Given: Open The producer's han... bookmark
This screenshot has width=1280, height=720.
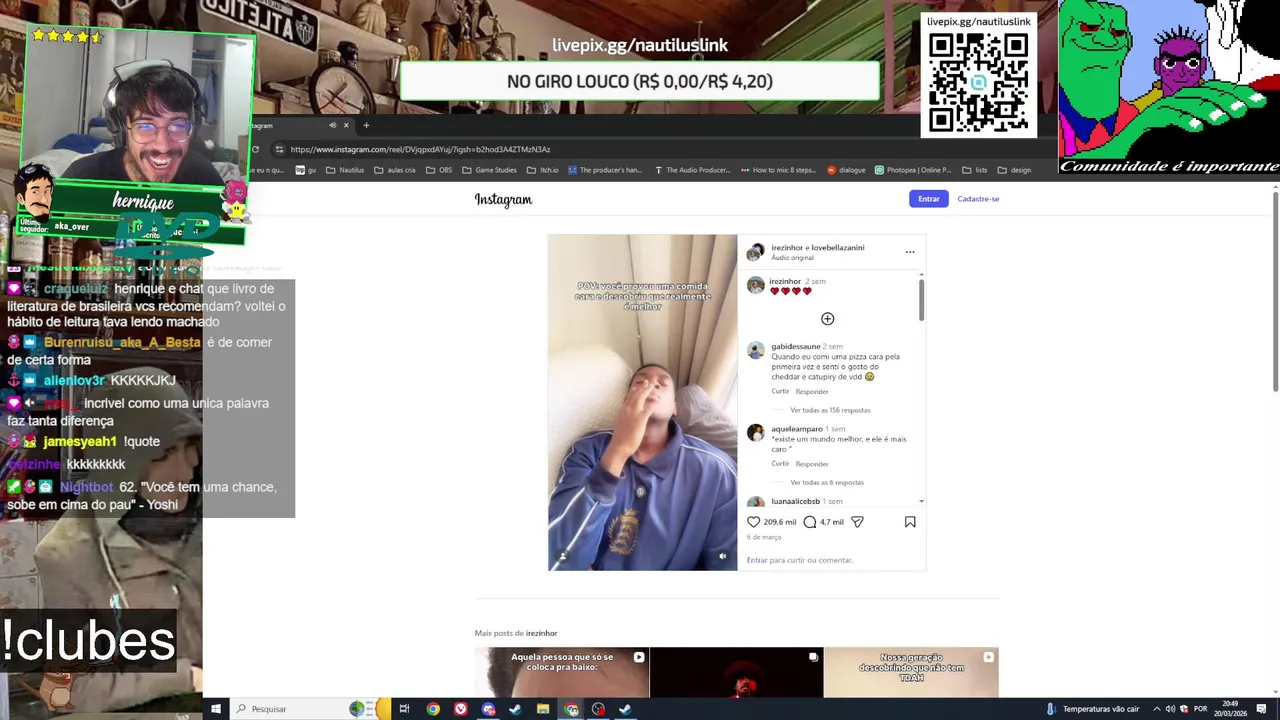Looking at the screenshot, I should point(605,170).
